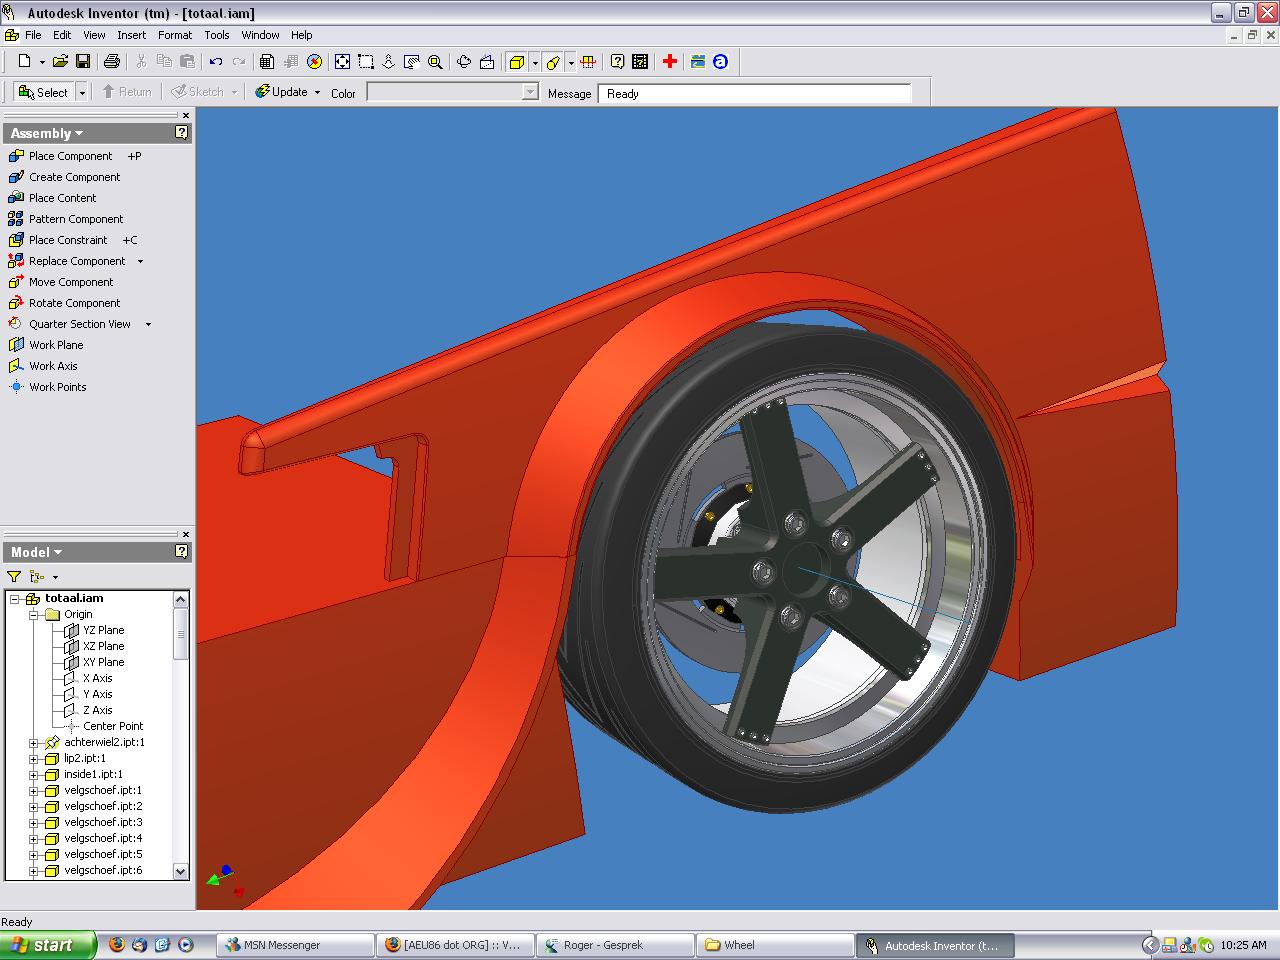Activate the Rotate view tool

[464, 62]
